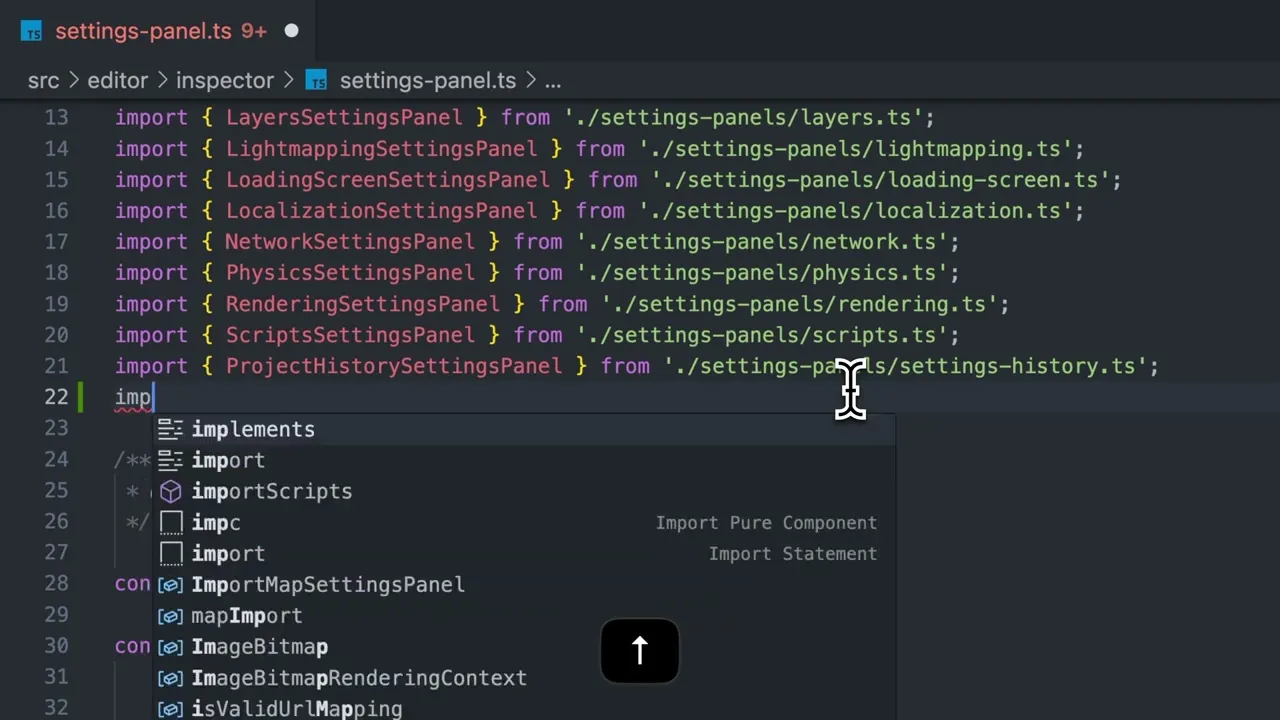Choose the 'ImageBitmapRenderingContext' suggestion

click(x=524, y=677)
